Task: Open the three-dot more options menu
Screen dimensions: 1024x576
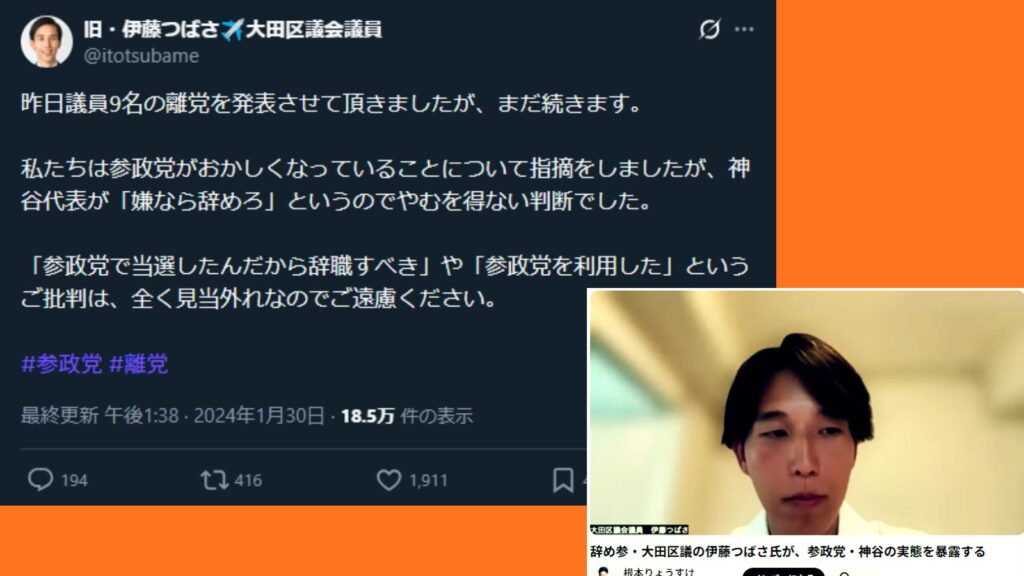Action: coord(744,29)
